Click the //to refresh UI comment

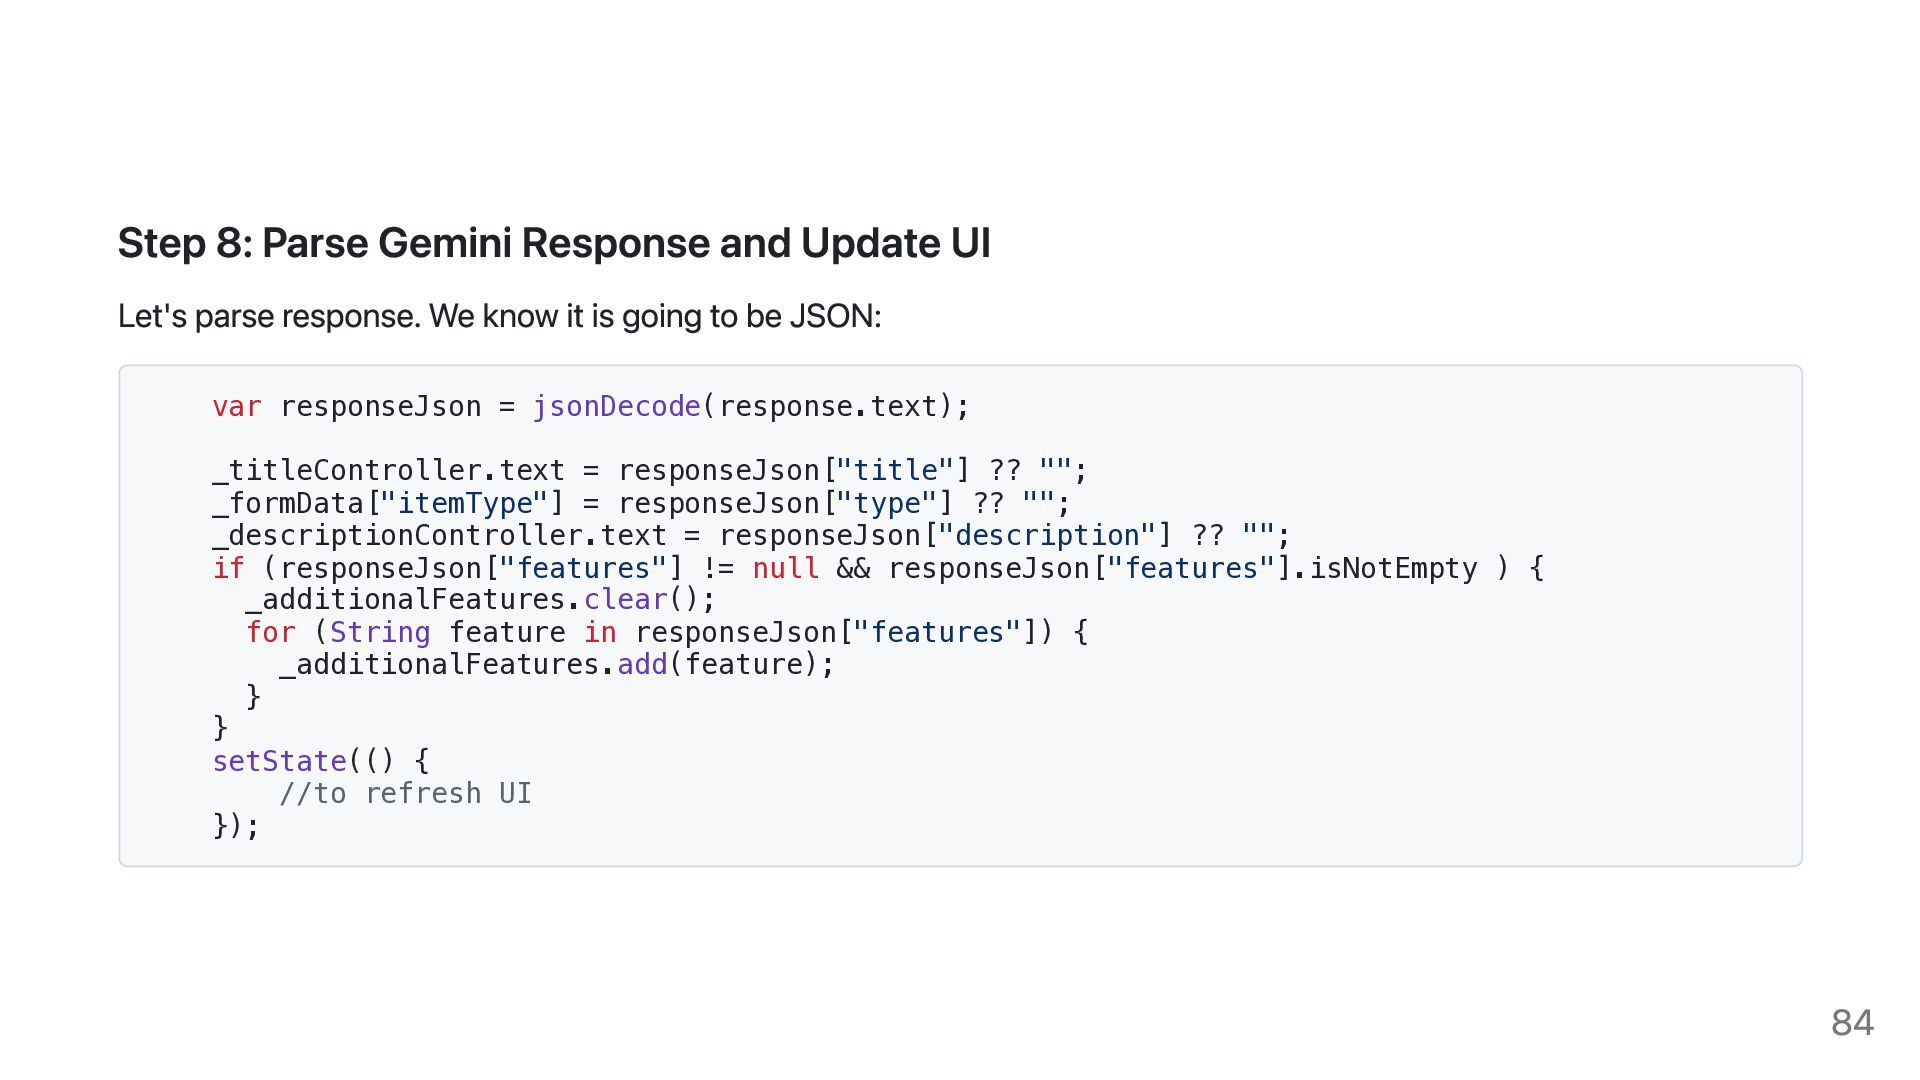405,793
